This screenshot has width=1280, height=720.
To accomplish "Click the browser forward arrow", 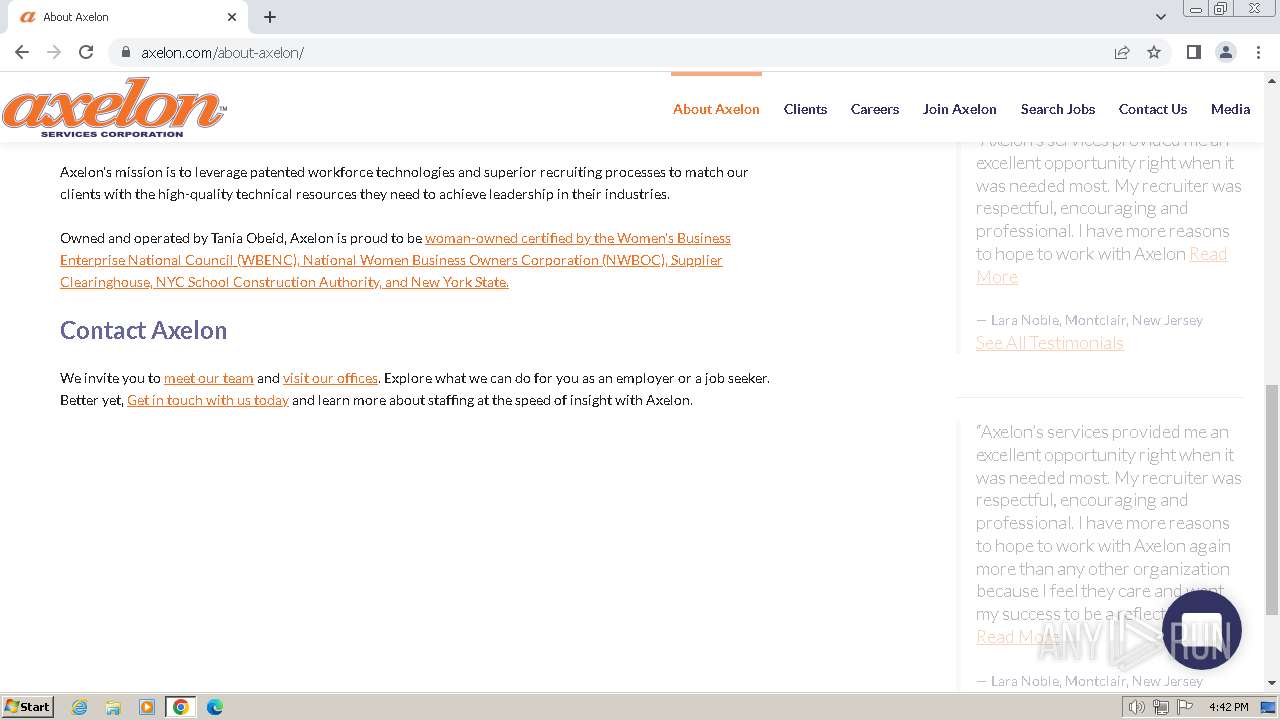I will coord(54,52).
